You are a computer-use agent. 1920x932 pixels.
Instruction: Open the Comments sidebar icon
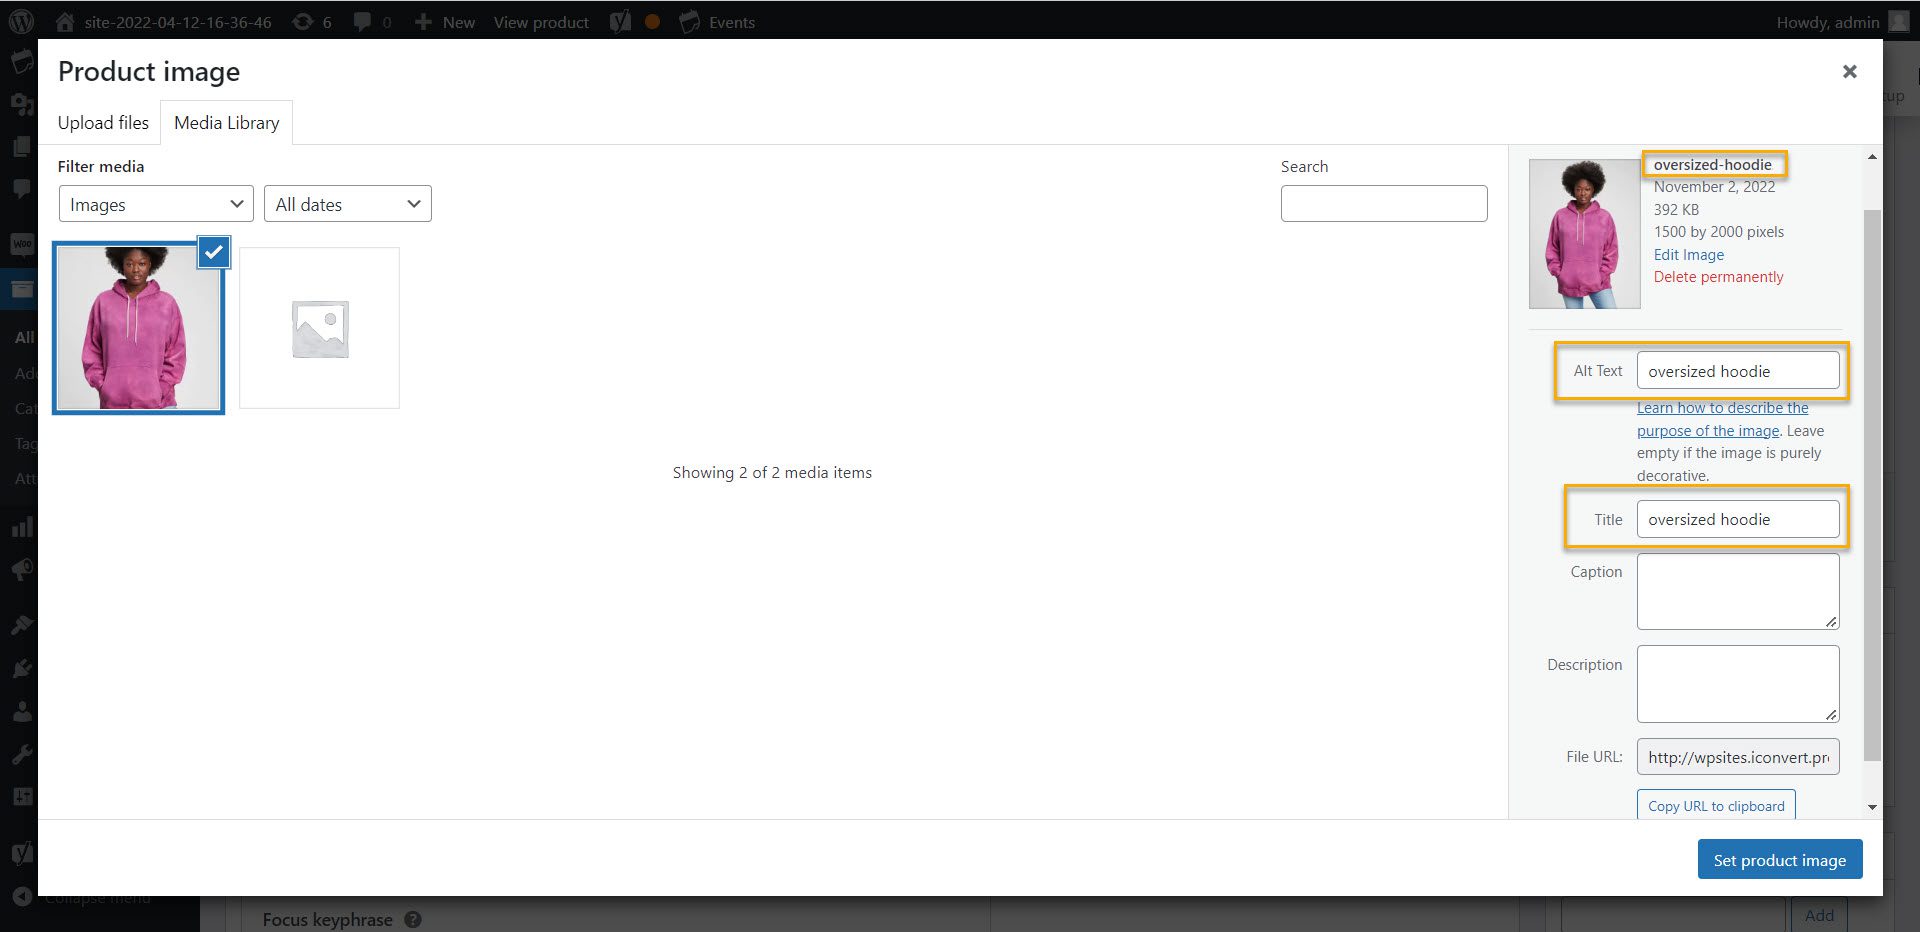click(21, 188)
